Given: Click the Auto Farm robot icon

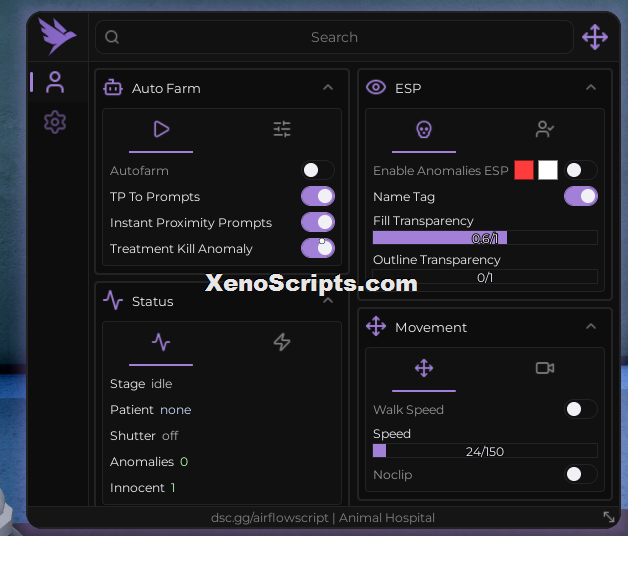Looking at the screenshot, I should (113, 88).
